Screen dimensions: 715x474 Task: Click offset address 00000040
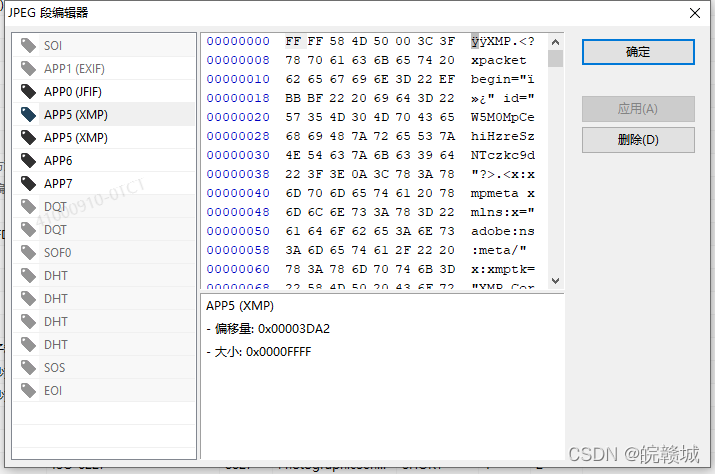238,193
